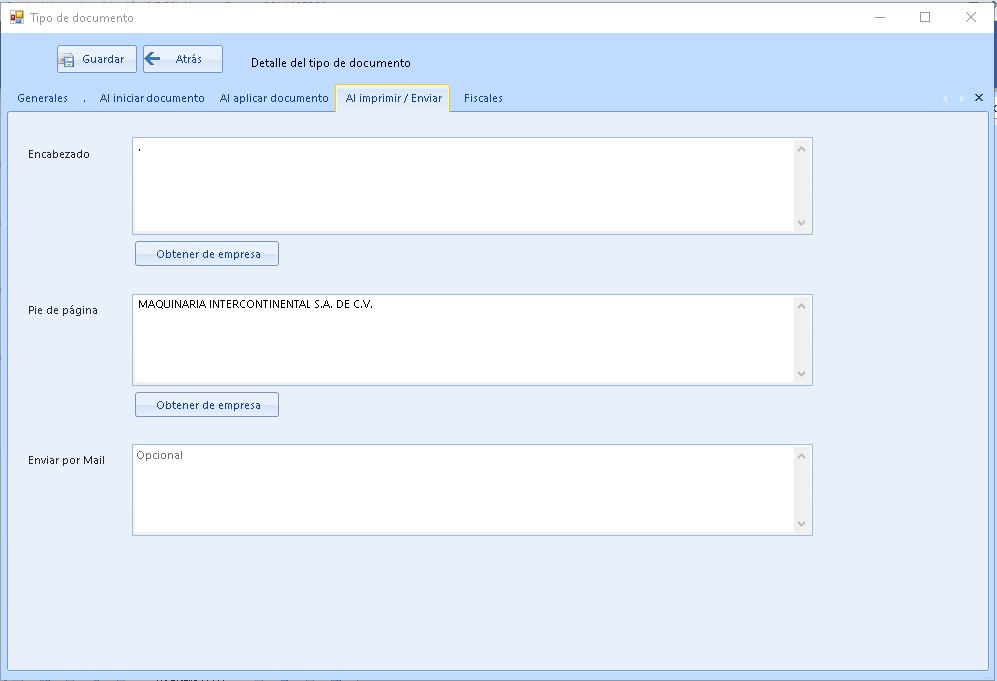
Task: Click the Pie de página scrollbar up arrow
Action: point(801,306)
